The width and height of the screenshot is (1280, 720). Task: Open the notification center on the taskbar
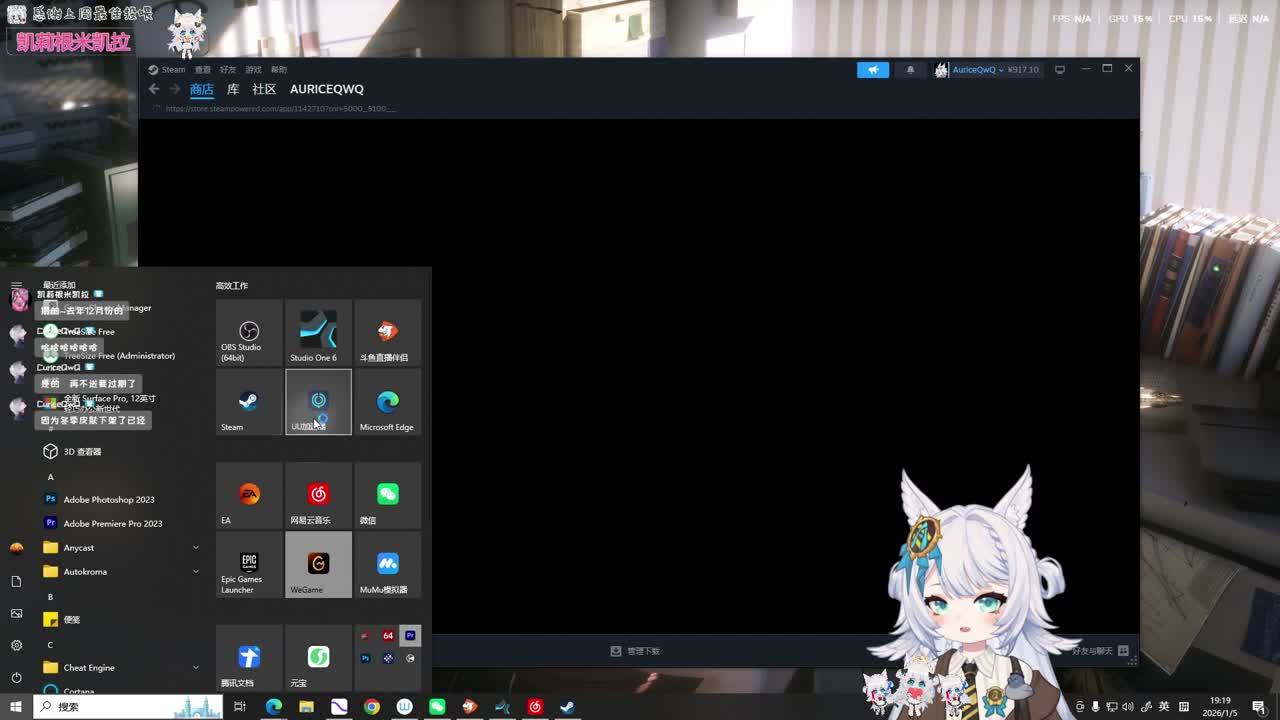tap(1259, 707)
